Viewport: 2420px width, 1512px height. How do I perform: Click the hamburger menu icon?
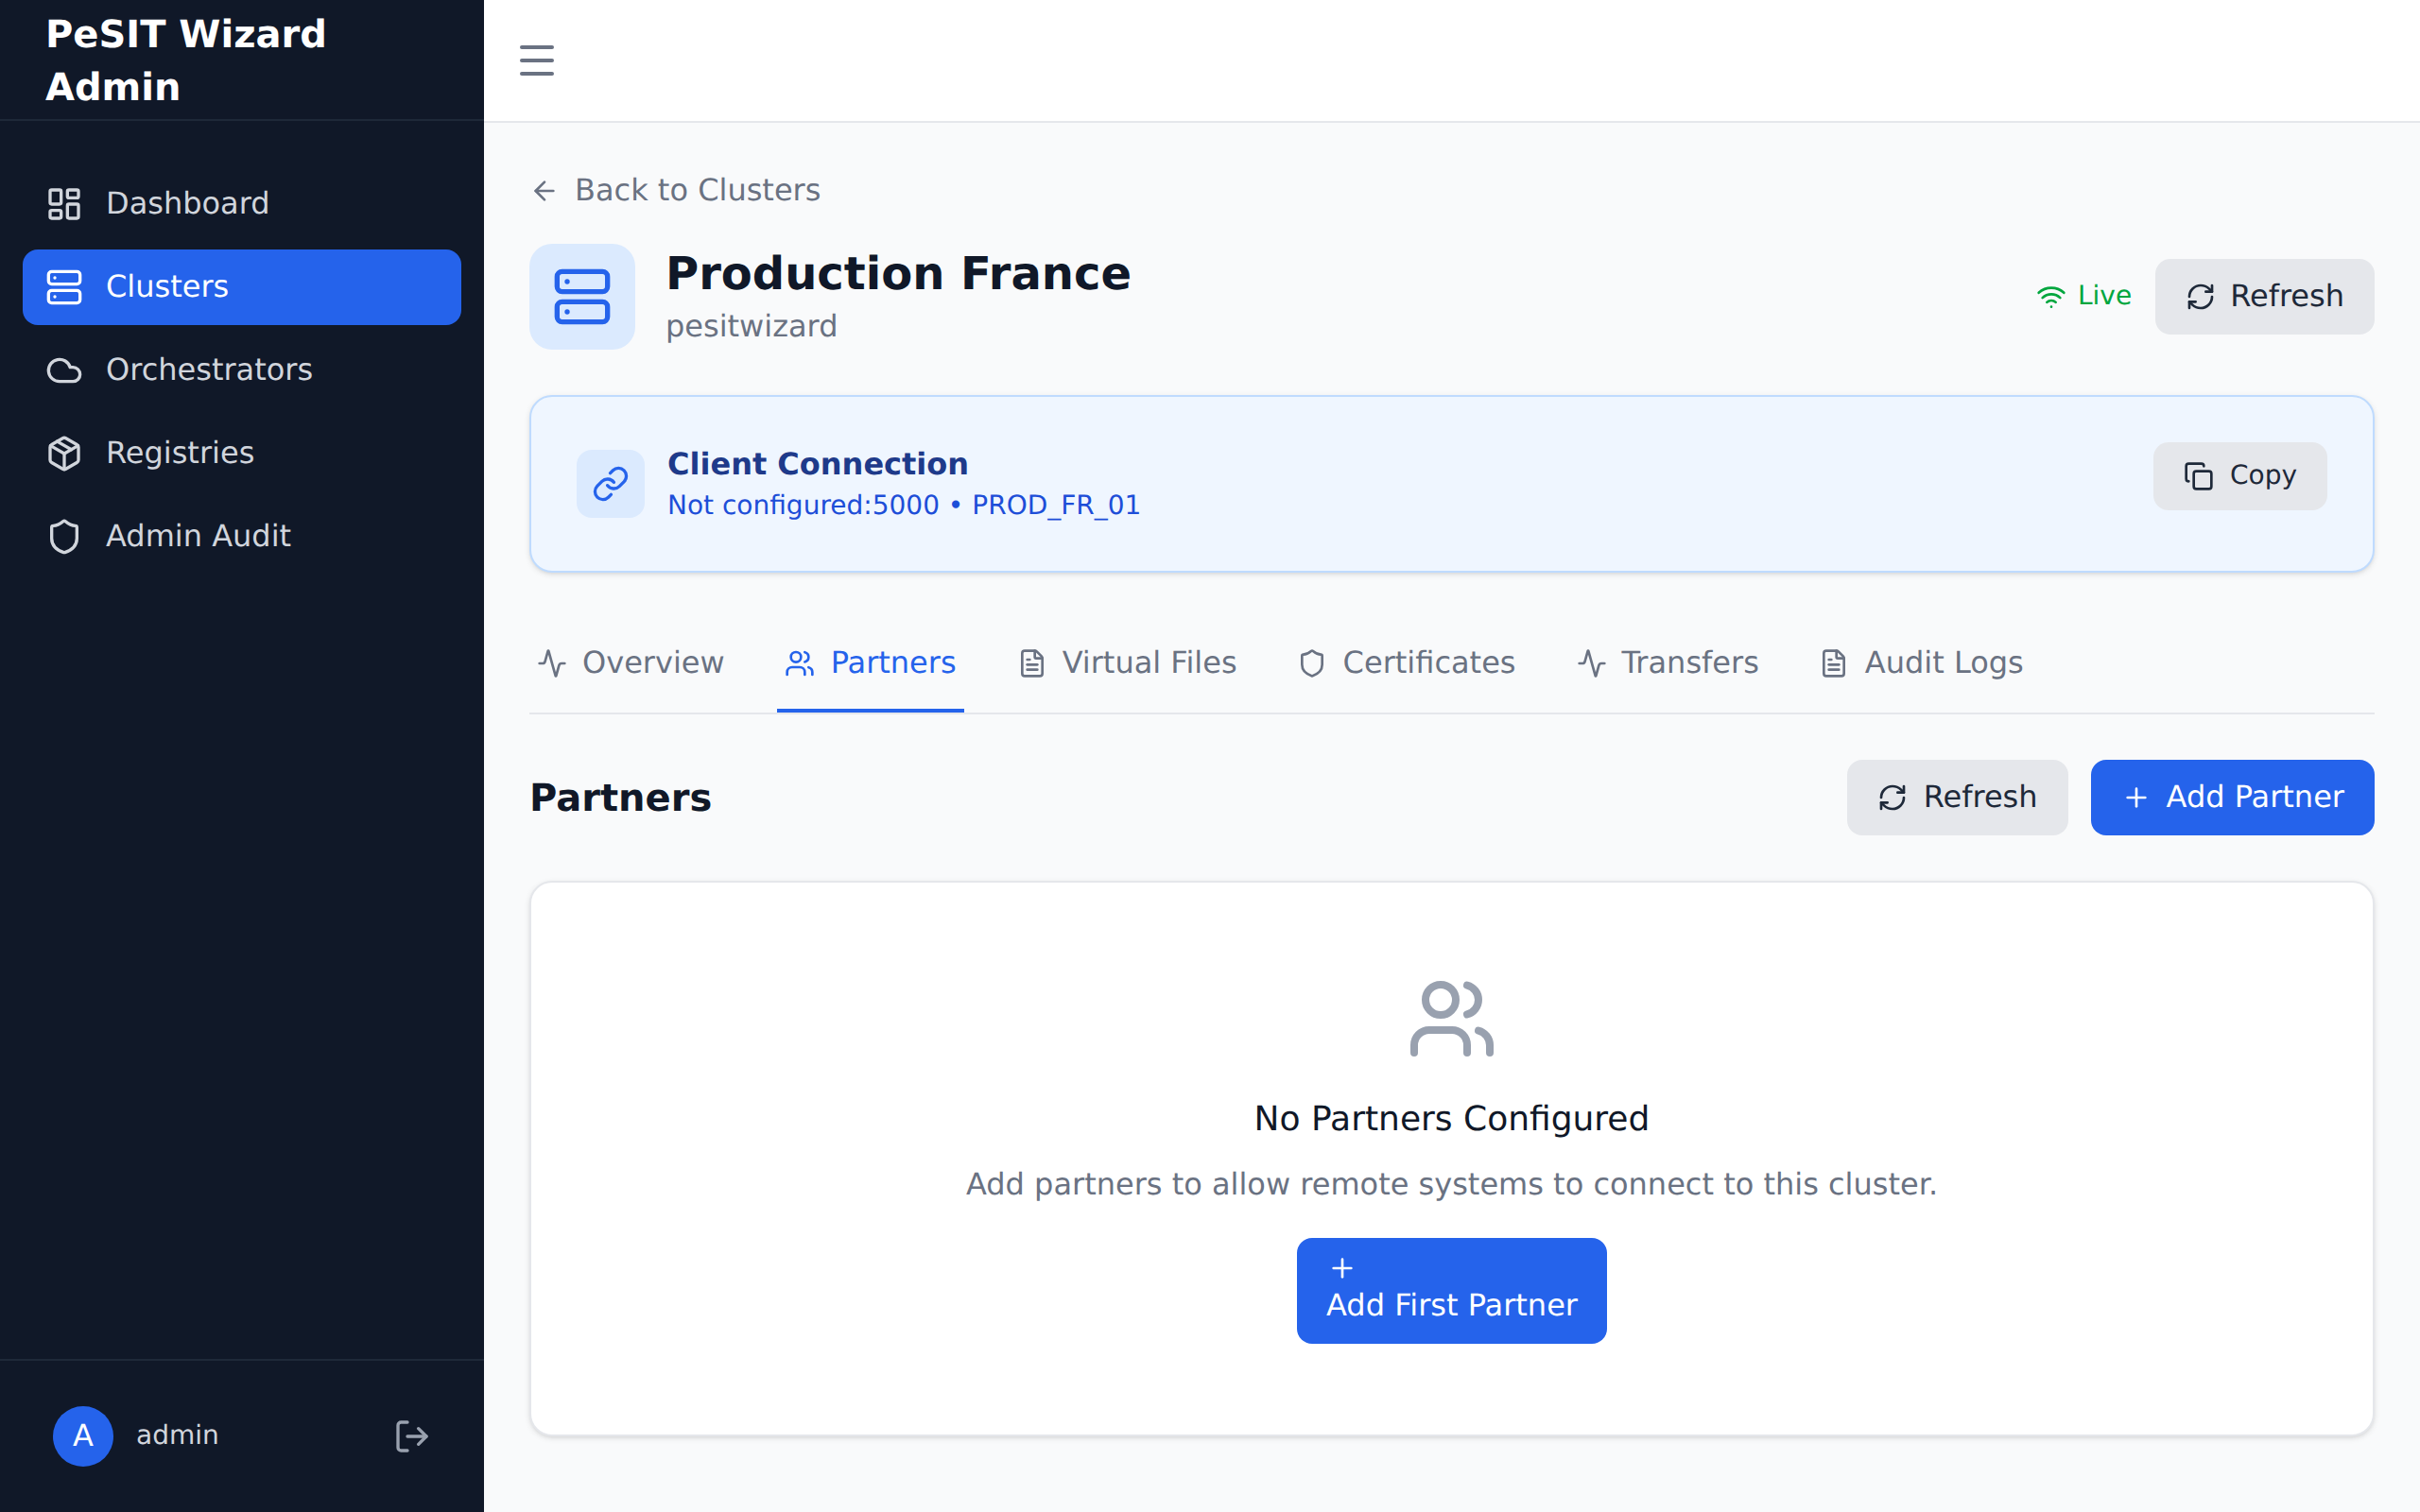click(x=536, y=60)
